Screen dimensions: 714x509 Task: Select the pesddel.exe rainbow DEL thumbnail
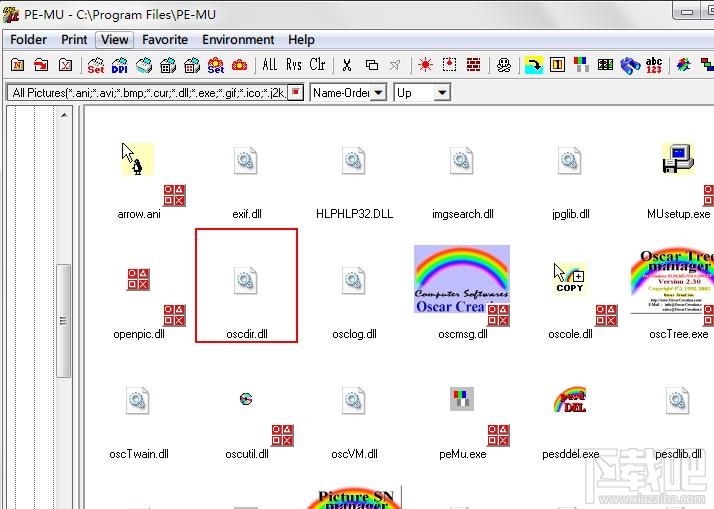pos(570,400)
